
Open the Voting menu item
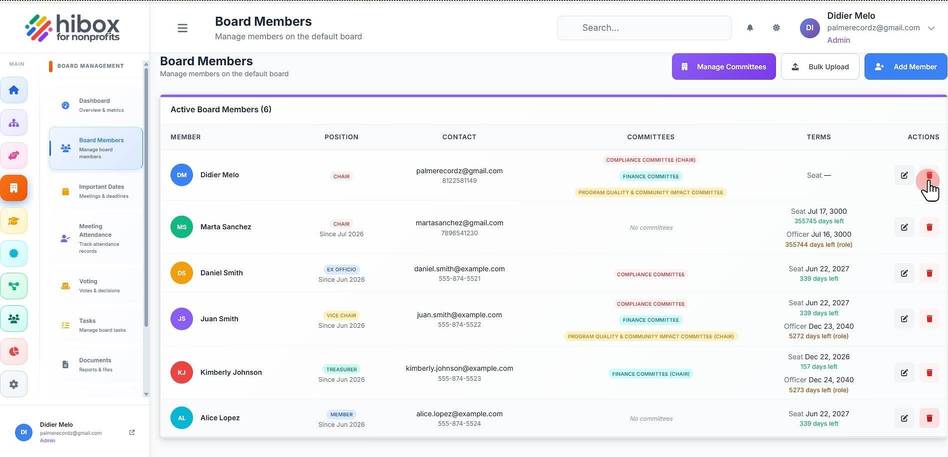click(x=96, y=285)
